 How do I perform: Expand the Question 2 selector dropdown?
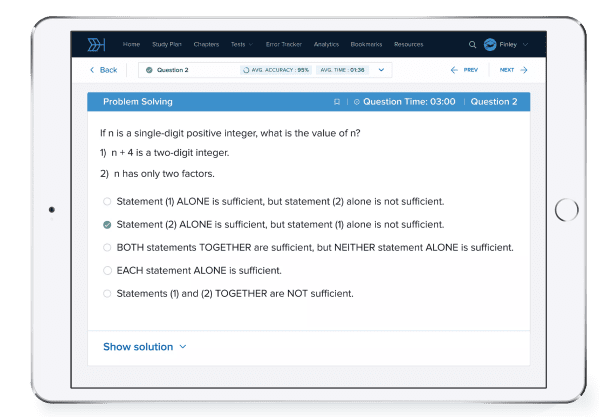(382, 70)
